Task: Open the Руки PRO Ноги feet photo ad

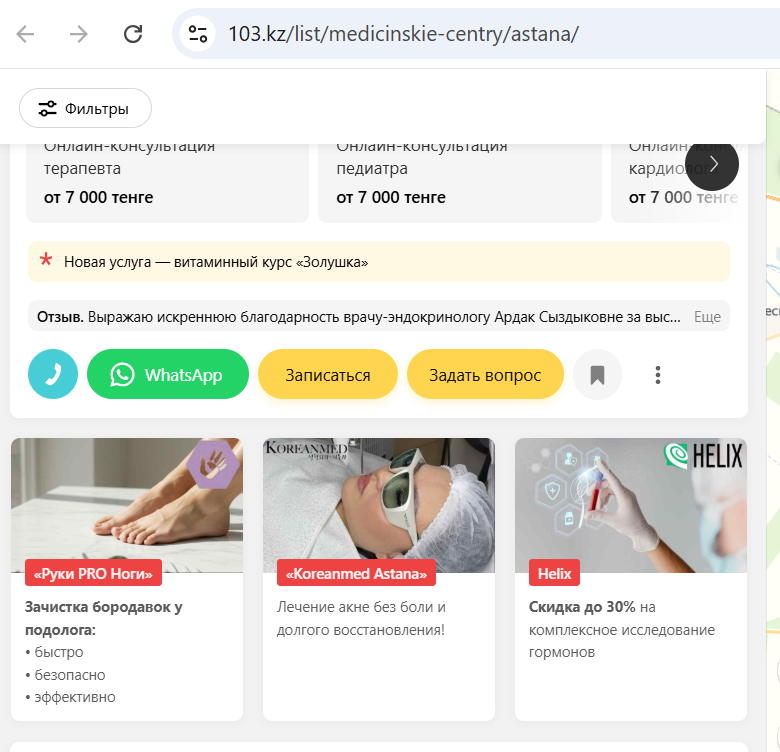Action: coord(127,505)
